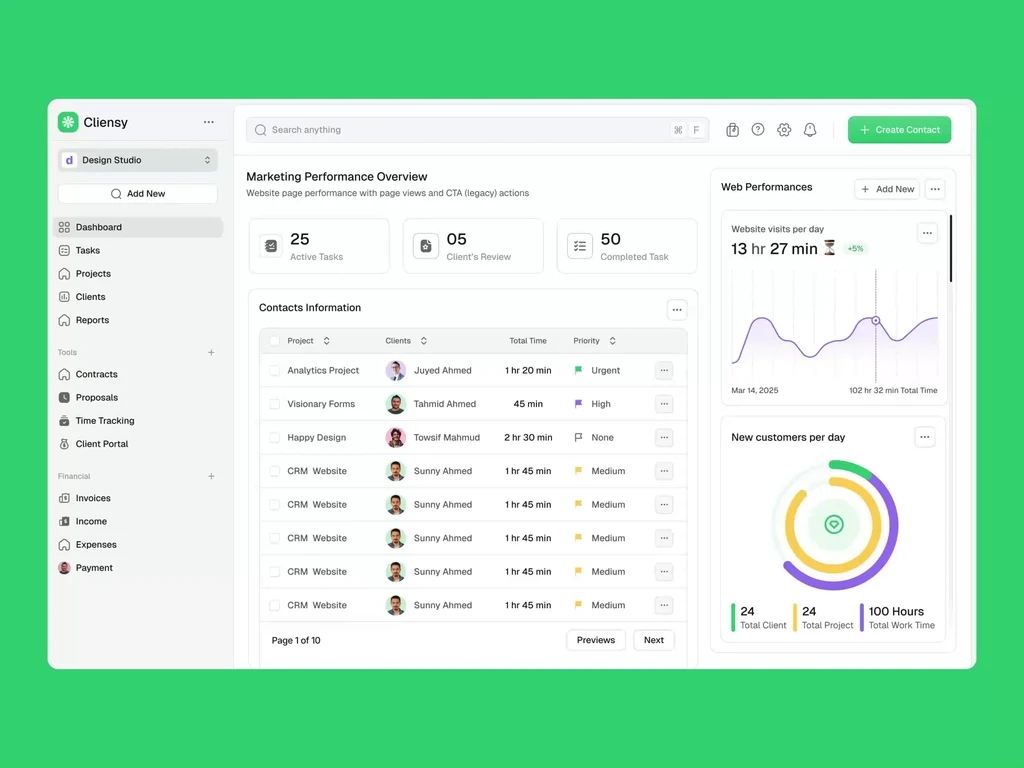
Task: Check the Analytics Project row checkbox
Action: (x=275, y=370)
